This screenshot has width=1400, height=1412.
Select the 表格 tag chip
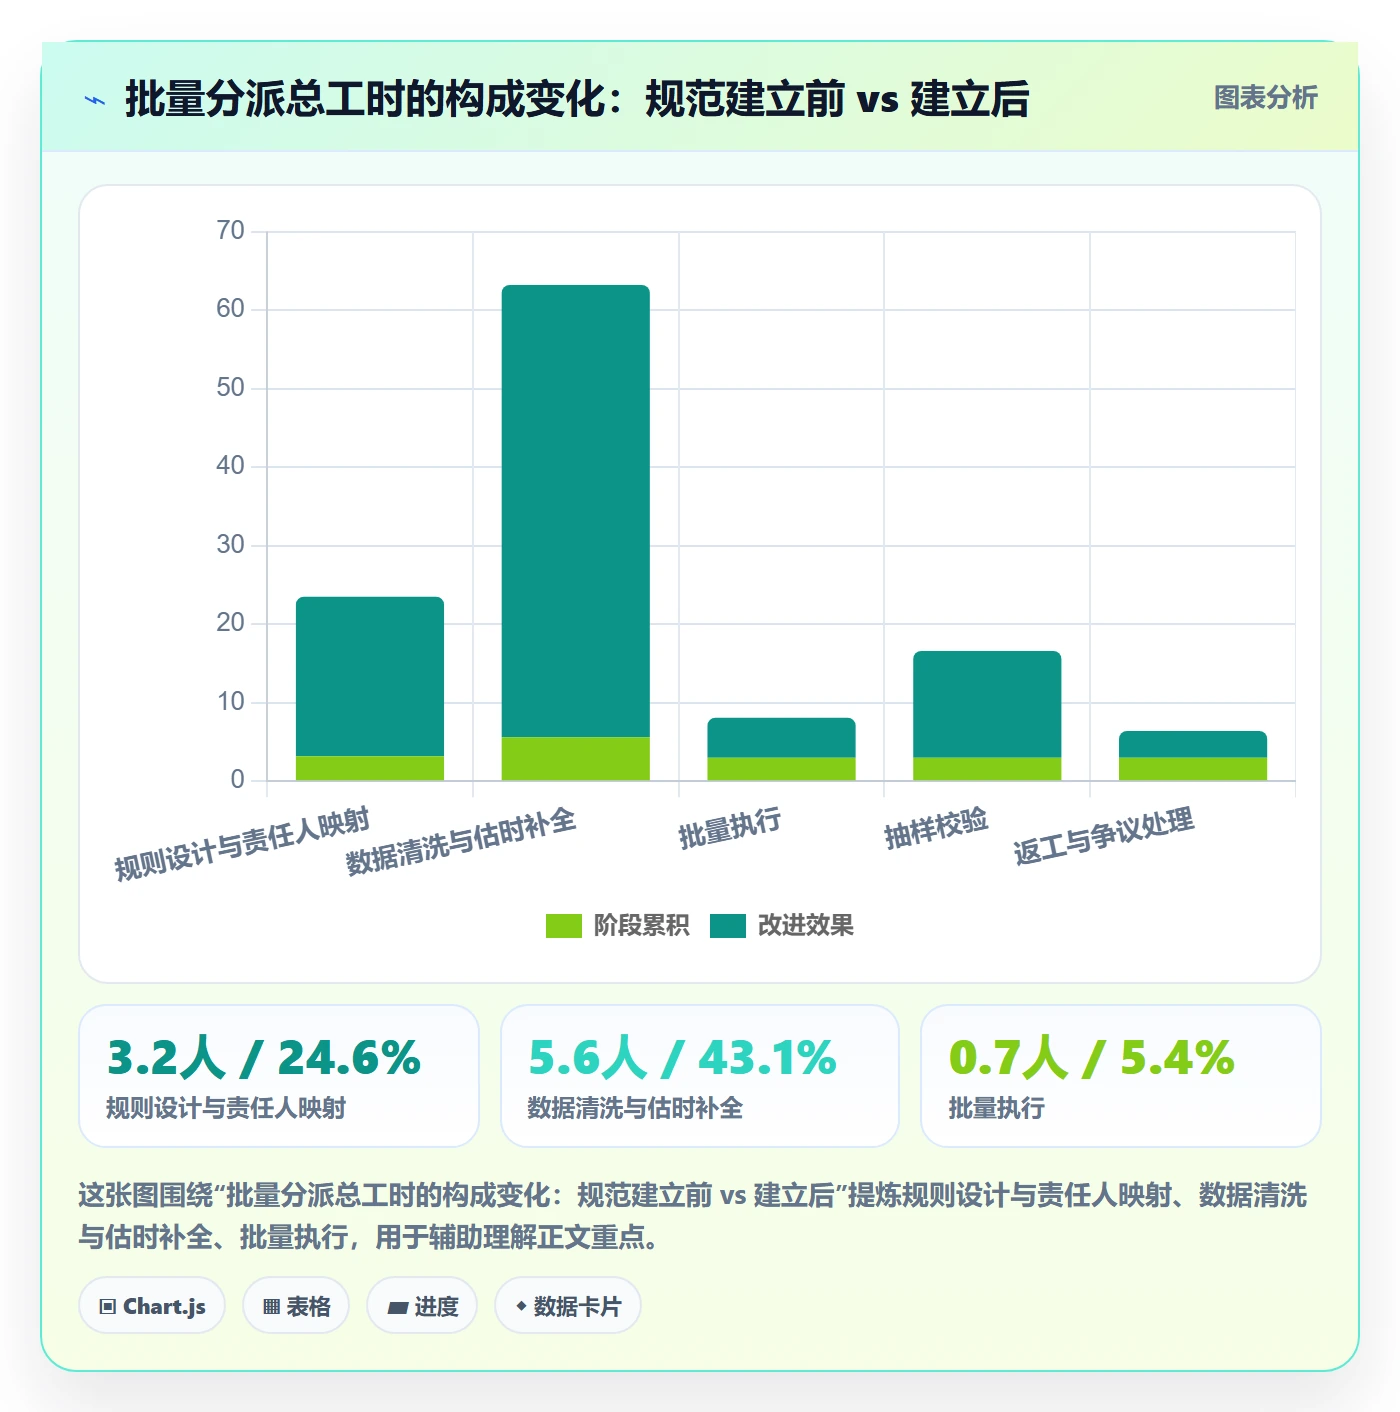[x=296, y=1306]
